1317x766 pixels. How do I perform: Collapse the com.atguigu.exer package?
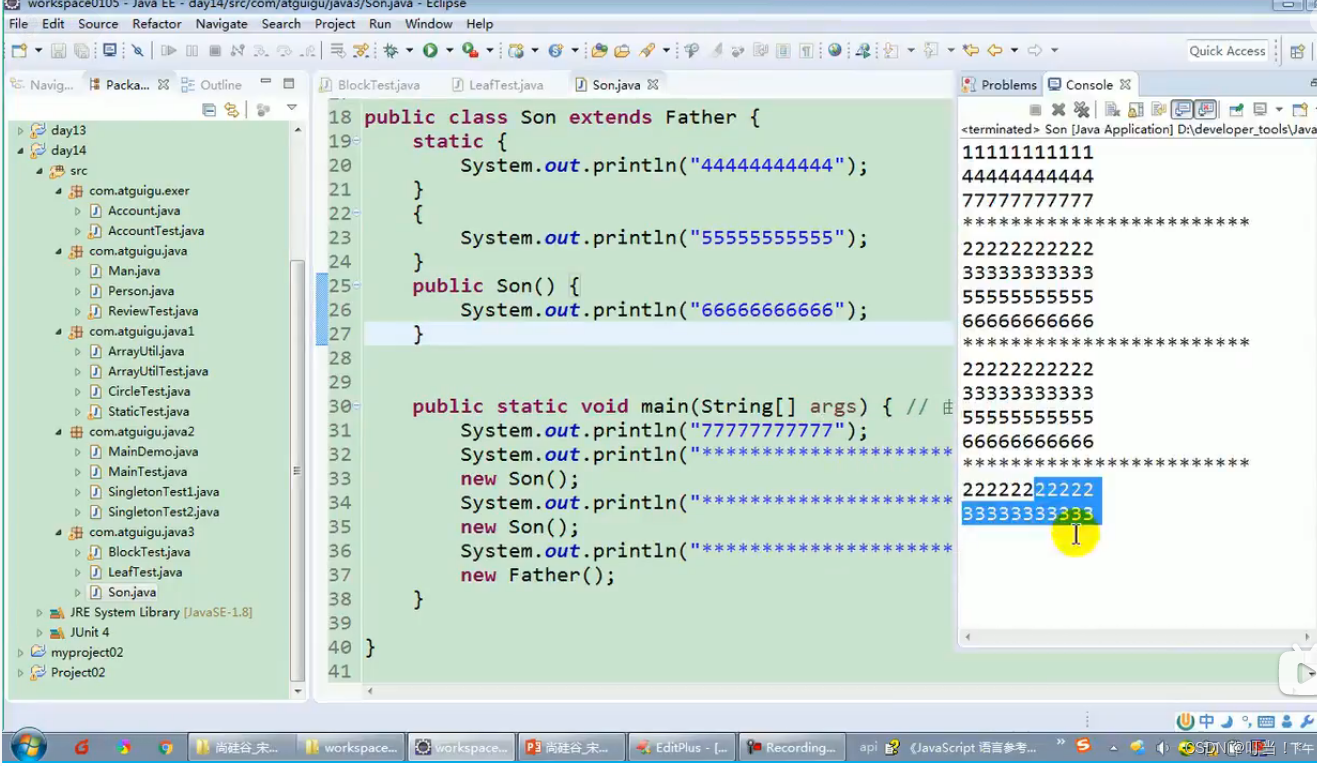pyautogui.click(x=58, y=190)
